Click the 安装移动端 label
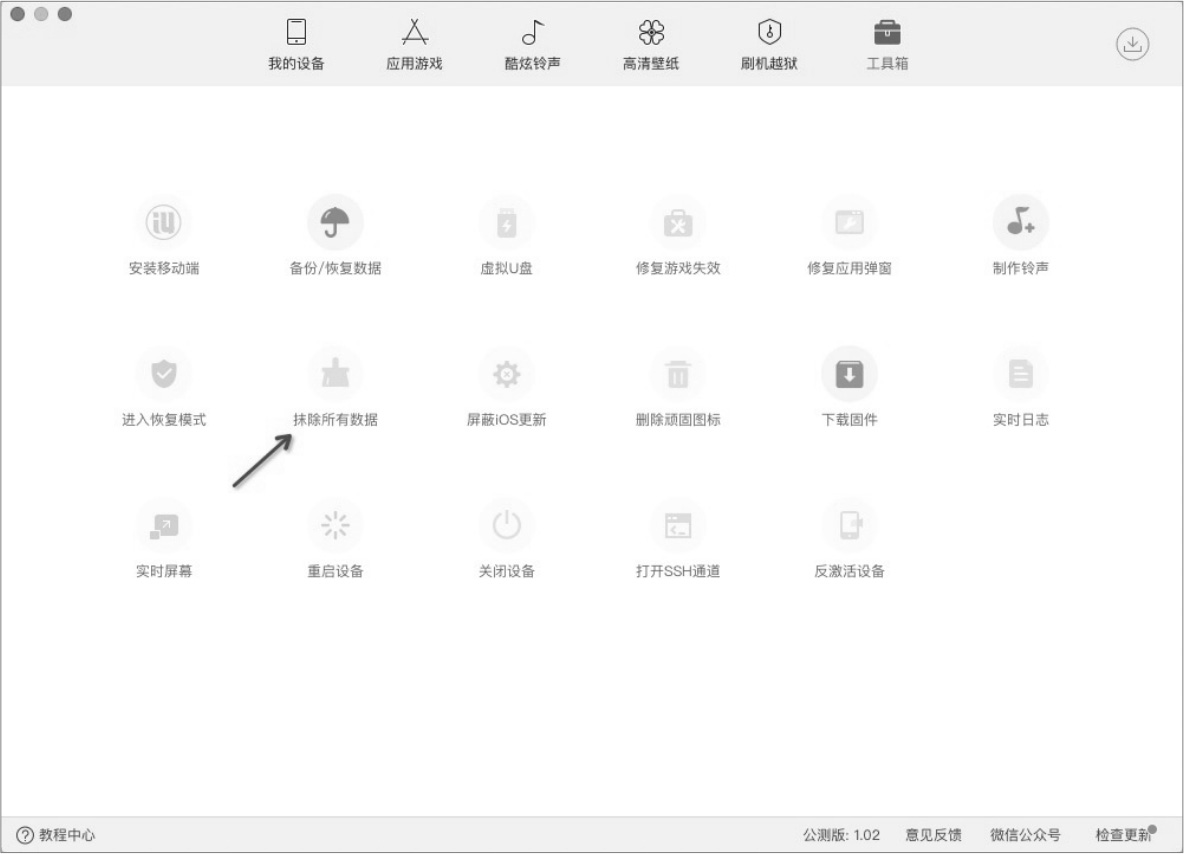This screenshot has height=854, width=1184. coord(164,268)
